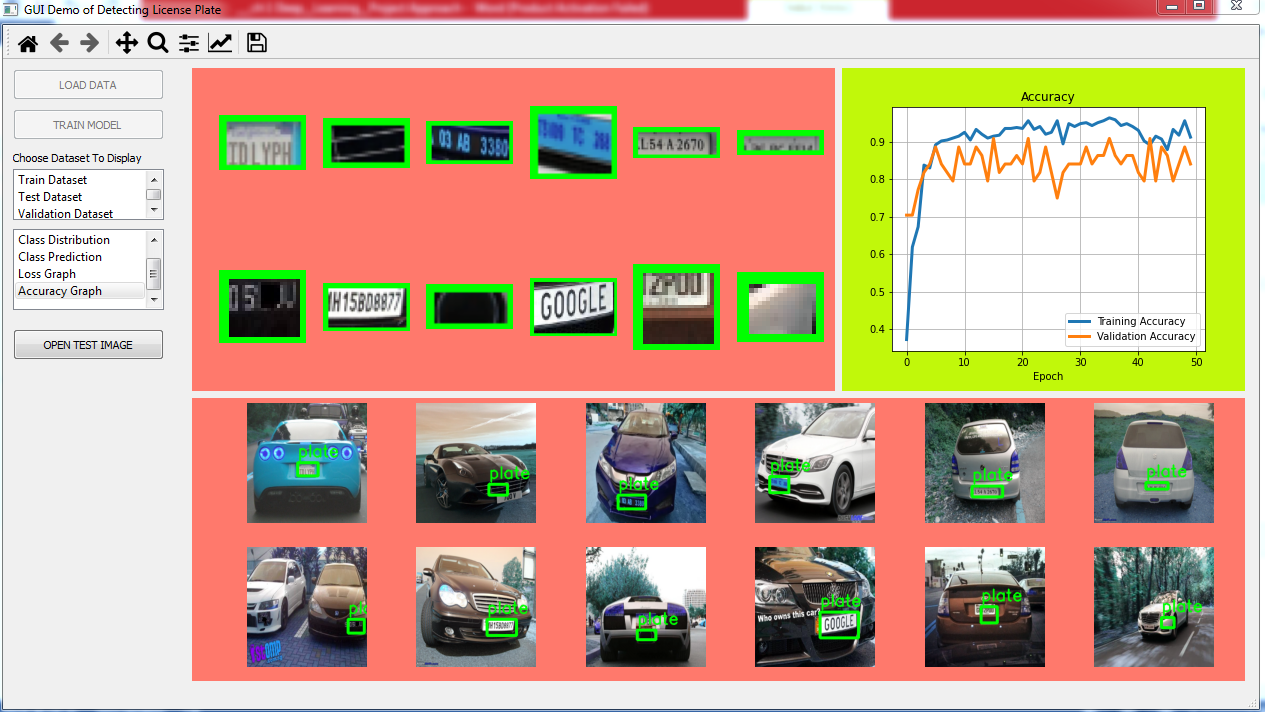This screenshot has width=1265, height=712.
Task: Click the application icon in the title bar
Action: point(8,7)
